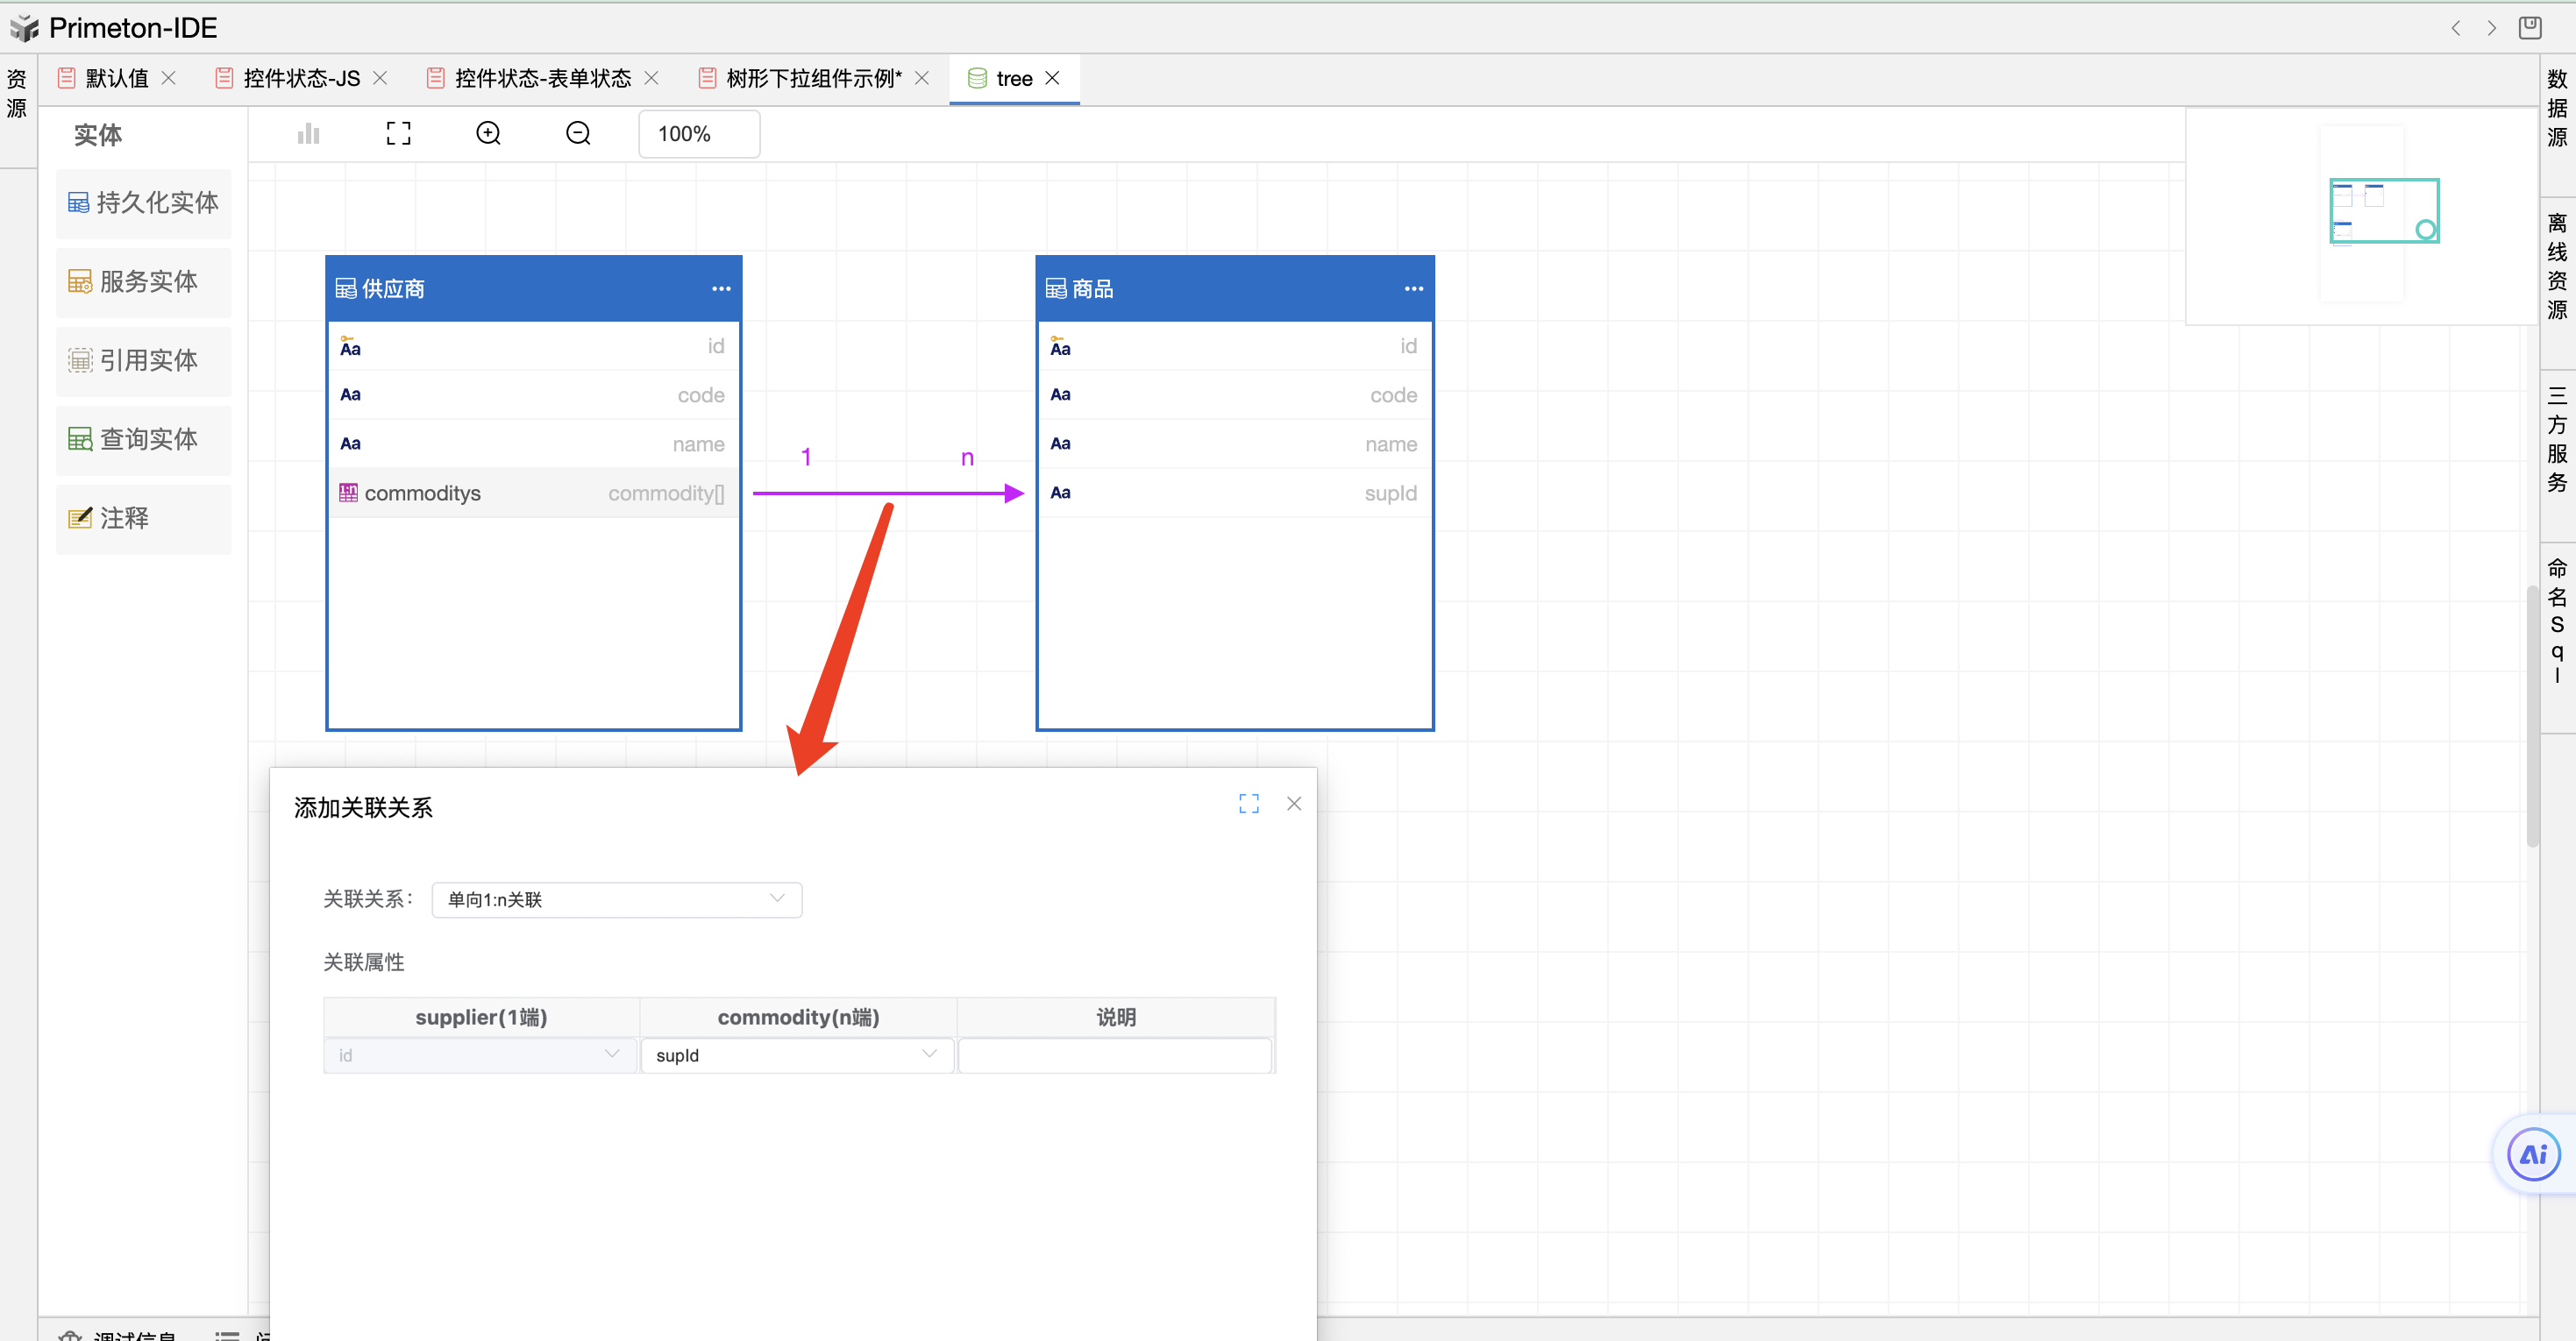This screenshot has height=1341, width=2576.
Task: Click the save icon in title bar
Action: click(2529, 27)
